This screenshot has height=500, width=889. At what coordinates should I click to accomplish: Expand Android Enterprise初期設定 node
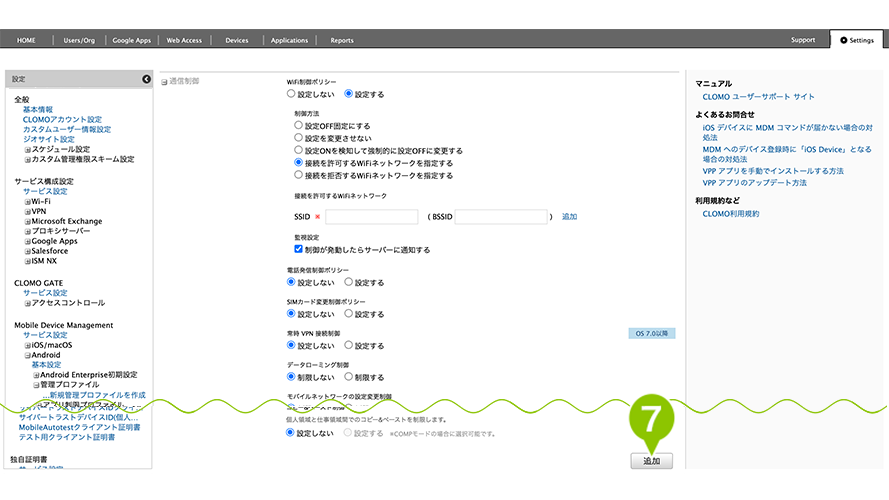[x=36, y=375]
